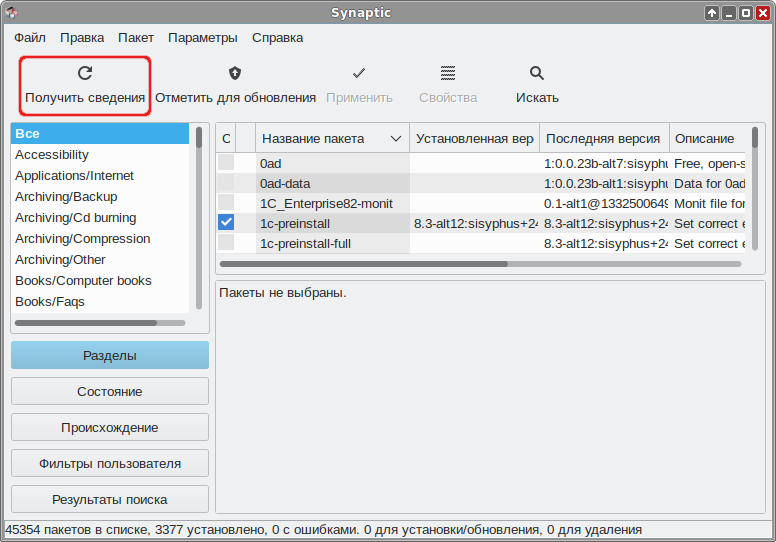The width and height of the screenshot is (776, 542).
Task: Click the Установленная версия column header
Action: 475,139
